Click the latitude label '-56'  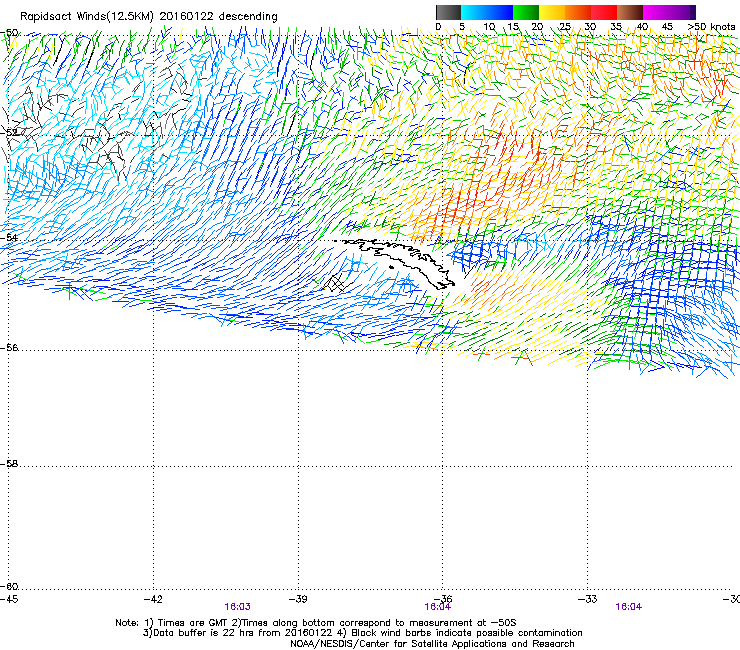9,347
